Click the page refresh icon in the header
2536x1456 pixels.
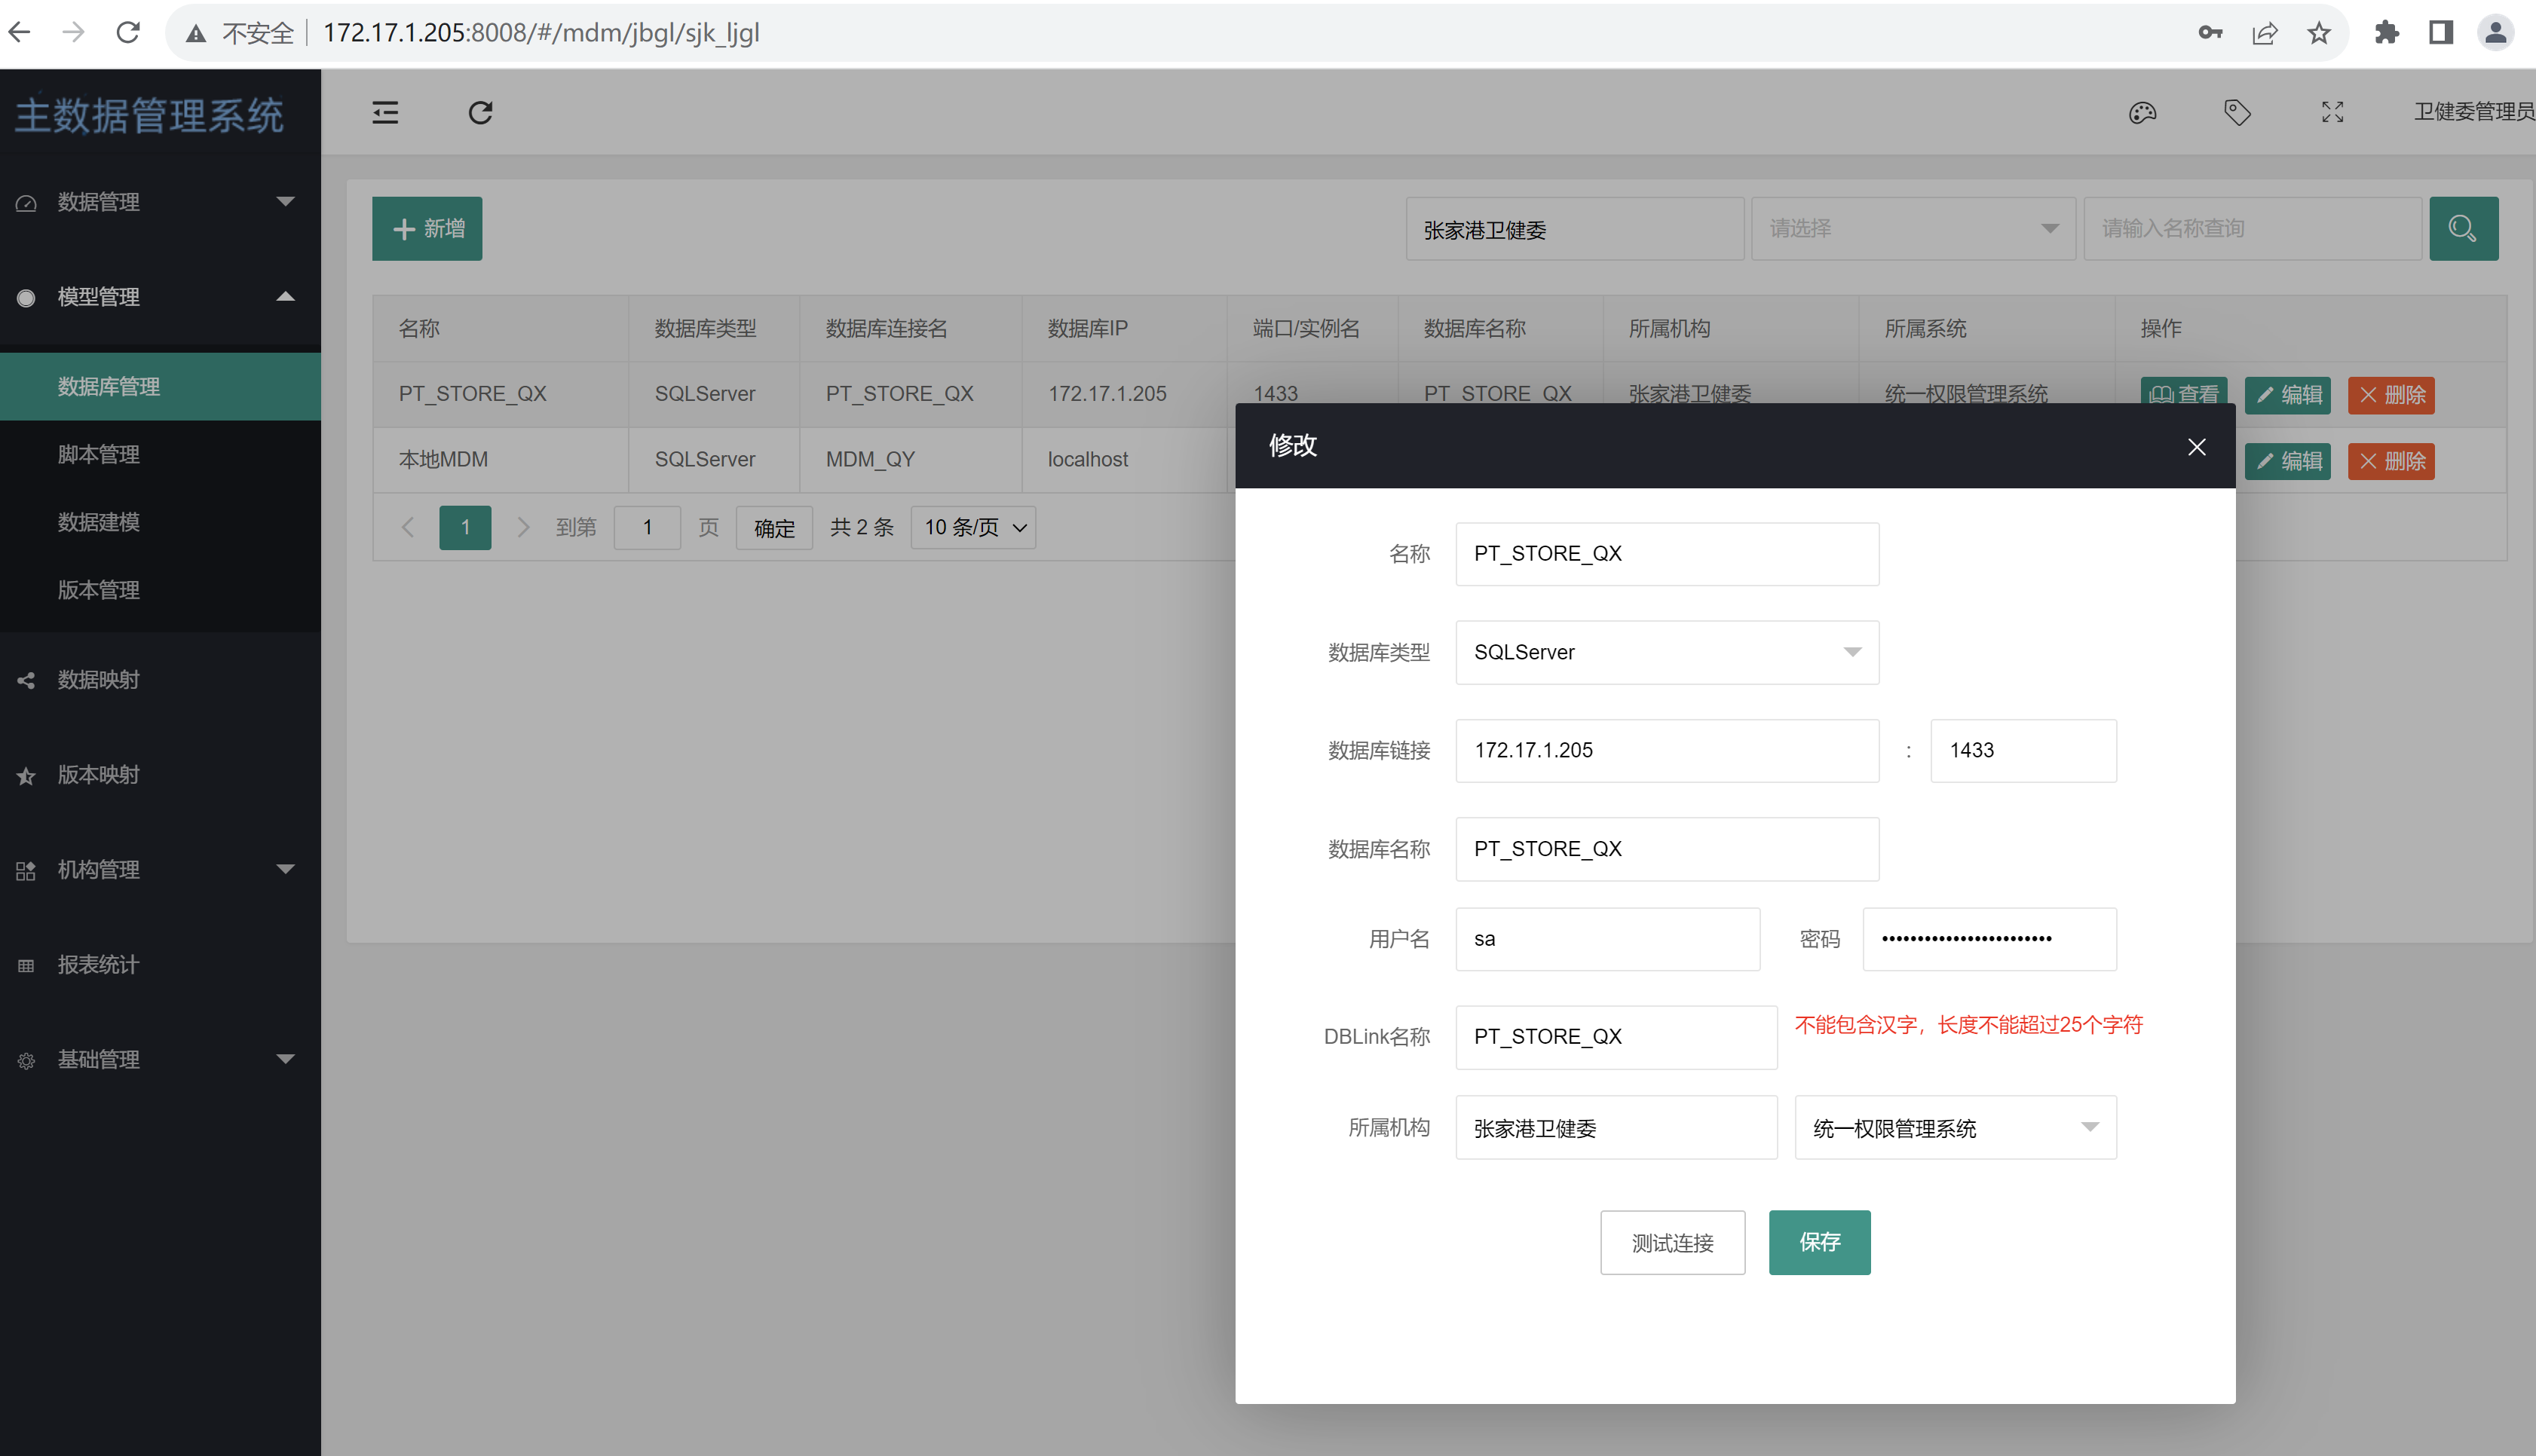[481, 112]
